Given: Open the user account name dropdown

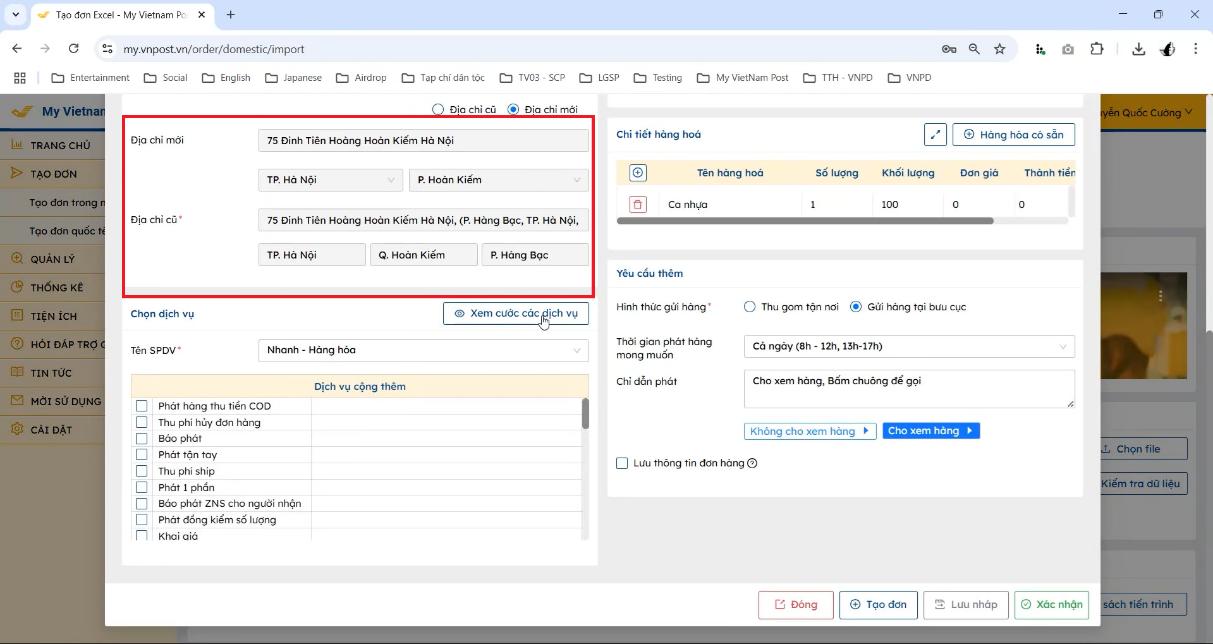Looking at the screenshot, I should pos(1146,113).
